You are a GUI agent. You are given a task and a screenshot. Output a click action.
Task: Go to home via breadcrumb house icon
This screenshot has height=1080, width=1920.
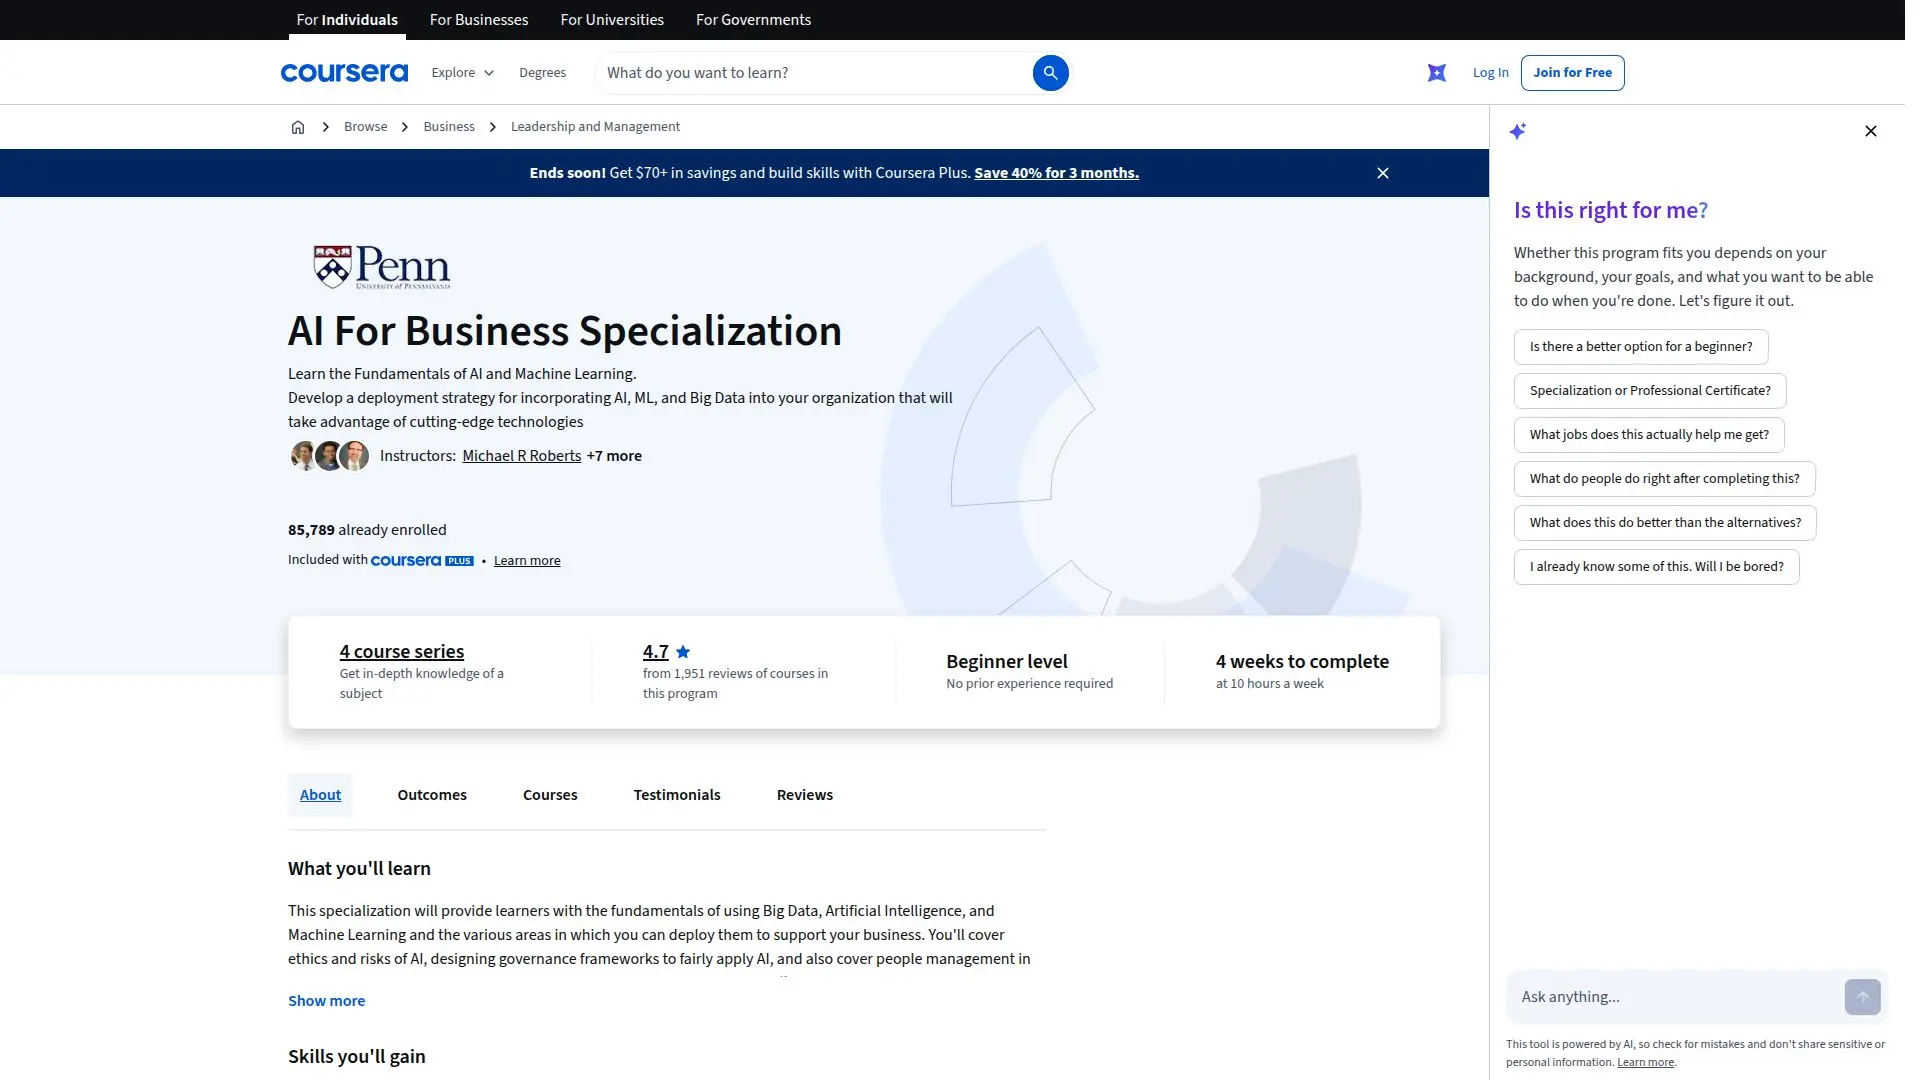pos(298,127)
